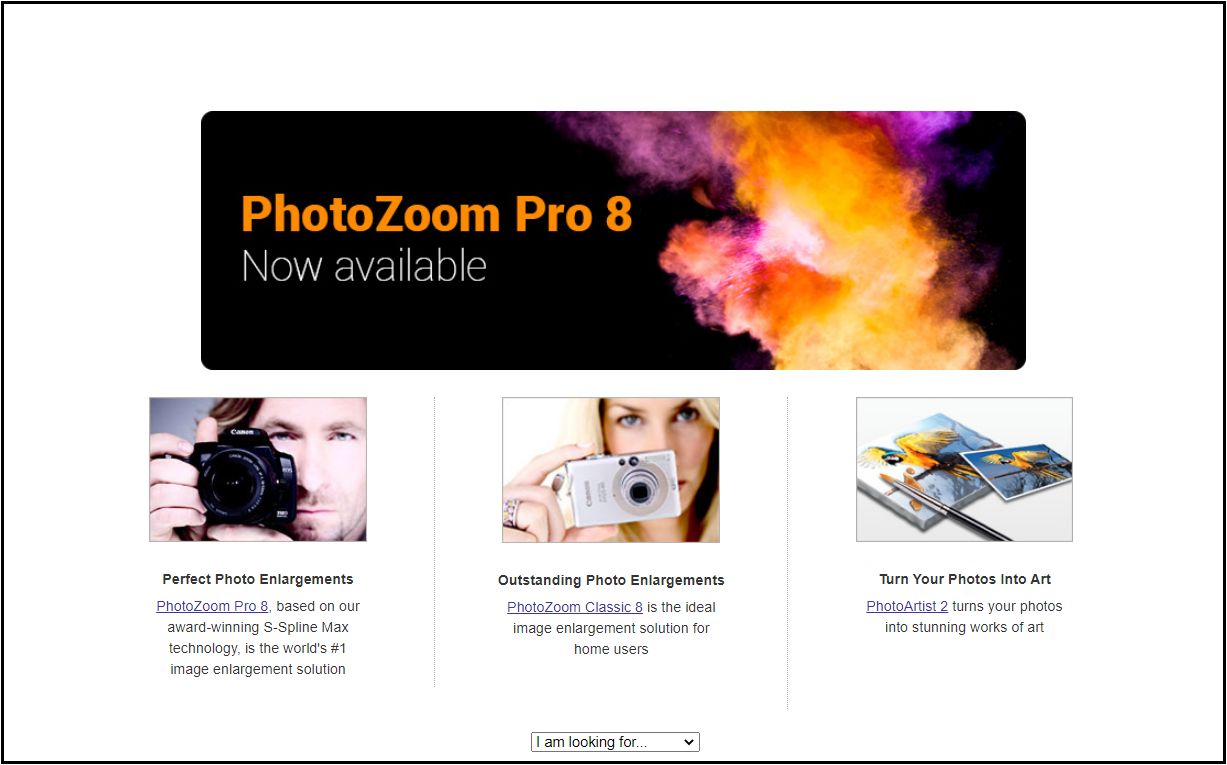This screenshot has width=1227, height=765.
Task: Visit the PhotoArtist 2 link
Action: pyautogui.click(x=907, y=606)
